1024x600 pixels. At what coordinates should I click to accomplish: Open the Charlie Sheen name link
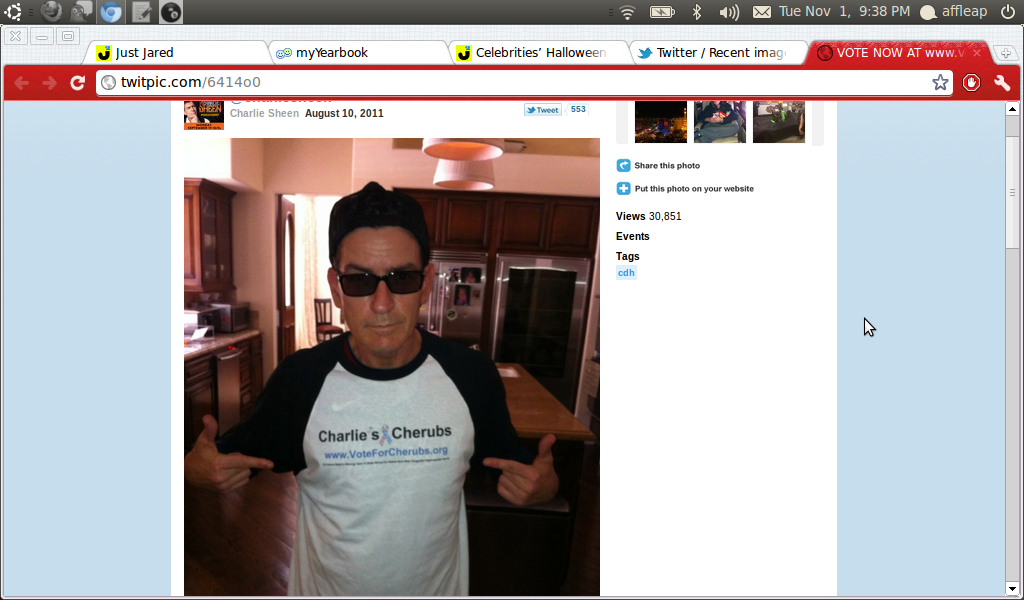(264, 114)
